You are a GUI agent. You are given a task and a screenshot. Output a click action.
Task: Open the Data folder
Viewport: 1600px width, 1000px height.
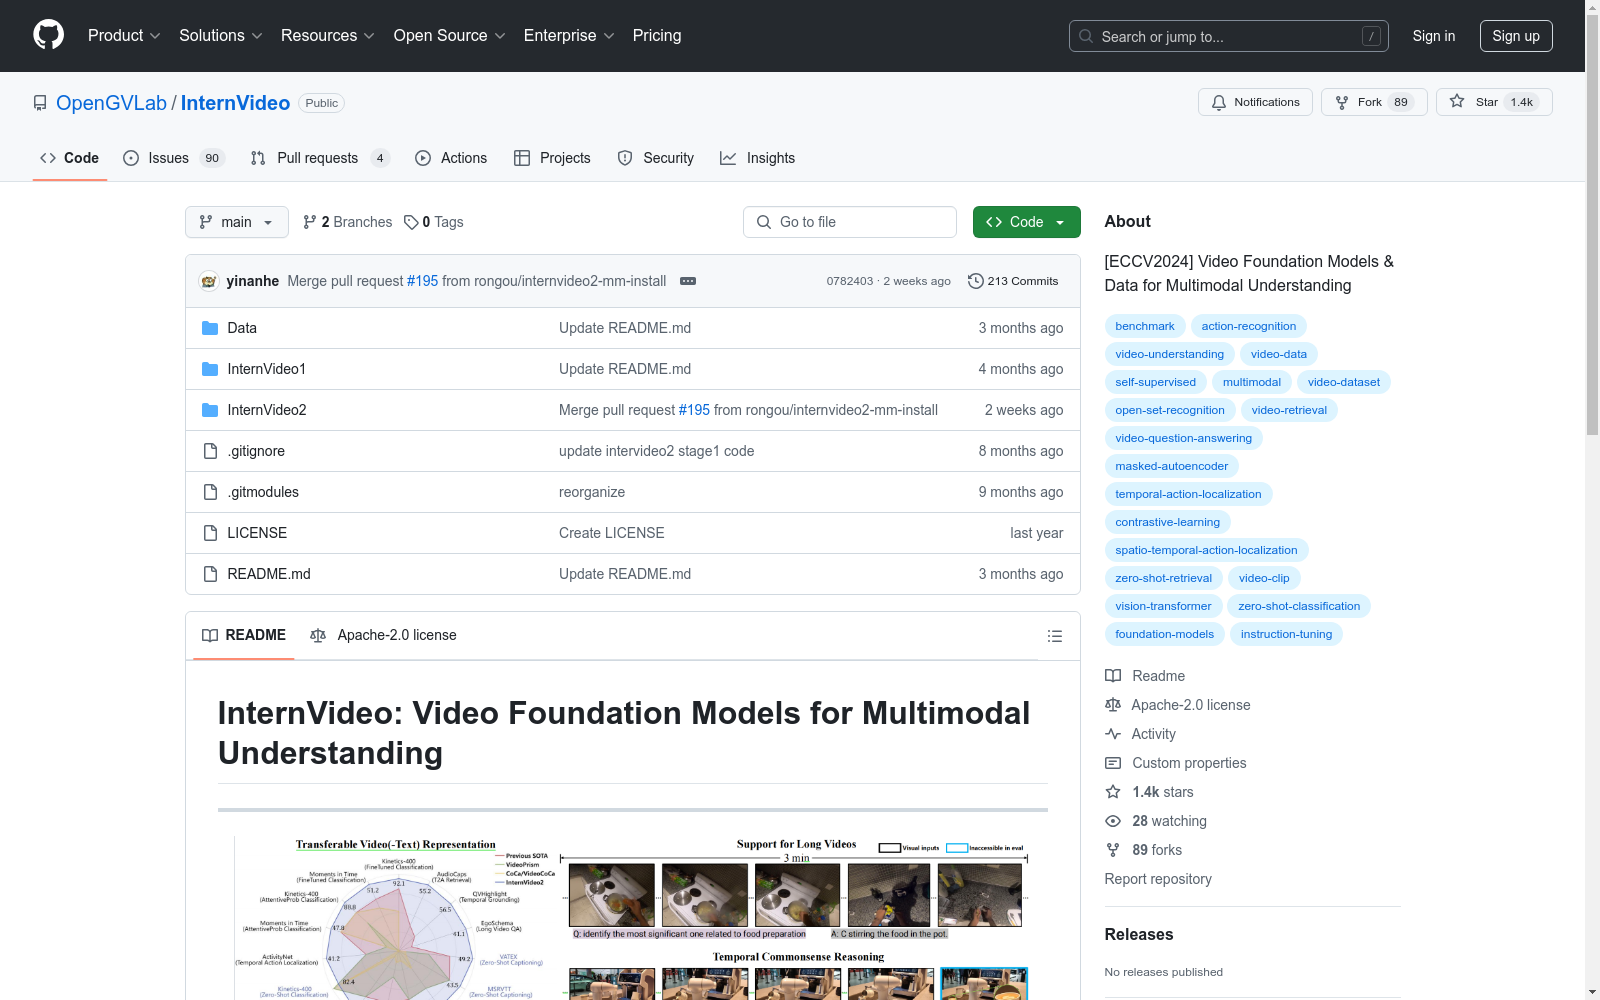click(242, 328)
